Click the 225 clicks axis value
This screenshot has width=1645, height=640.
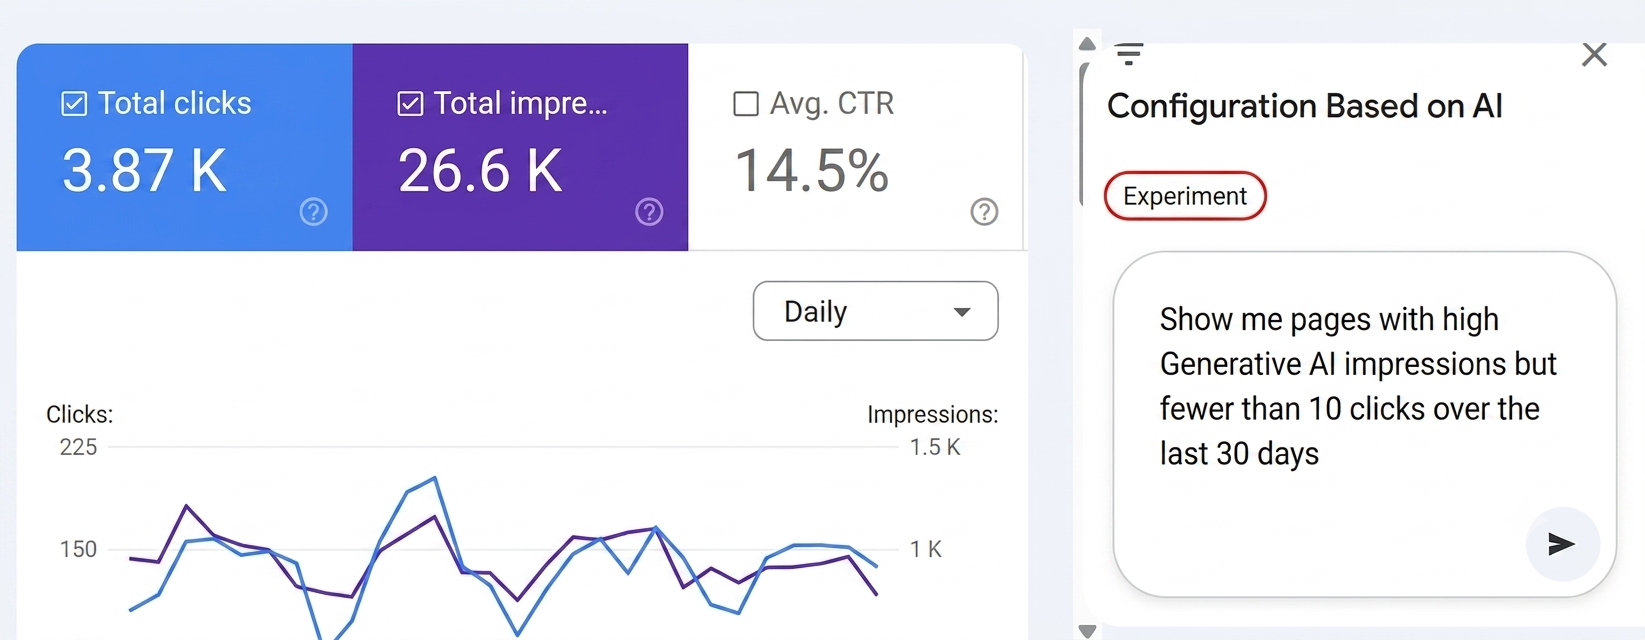pos(78,447)
